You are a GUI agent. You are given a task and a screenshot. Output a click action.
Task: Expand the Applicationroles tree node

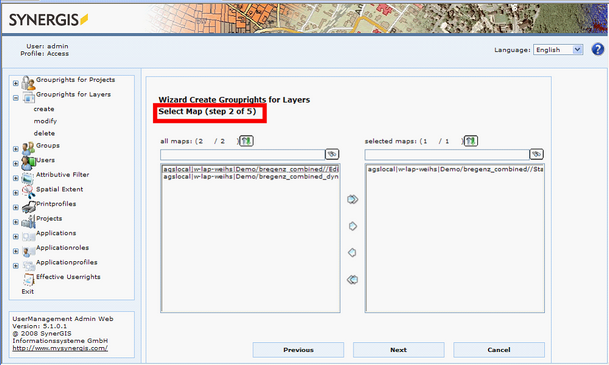pos(16,251)
